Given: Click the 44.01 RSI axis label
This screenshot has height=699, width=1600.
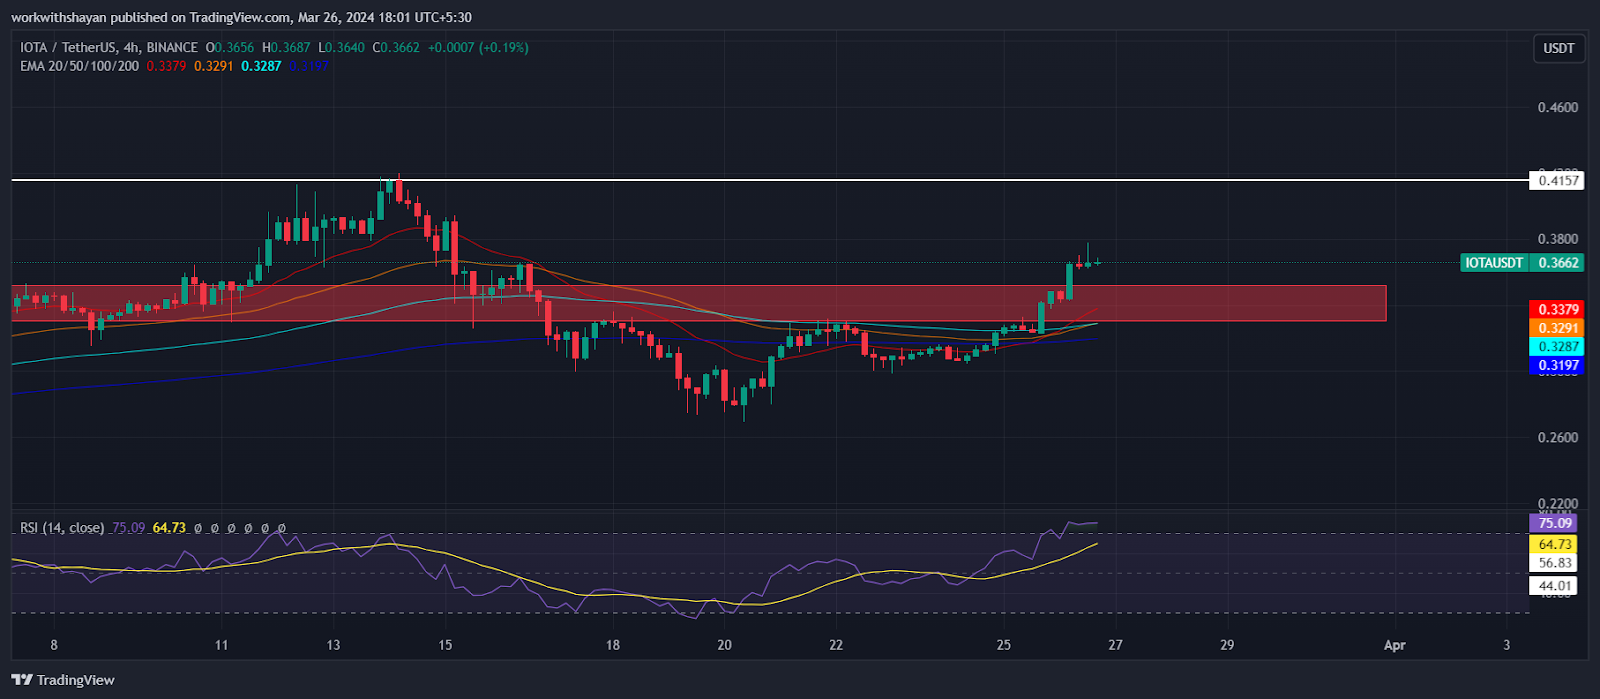Looking at the screenshot, I should (x=1554, y=586).
